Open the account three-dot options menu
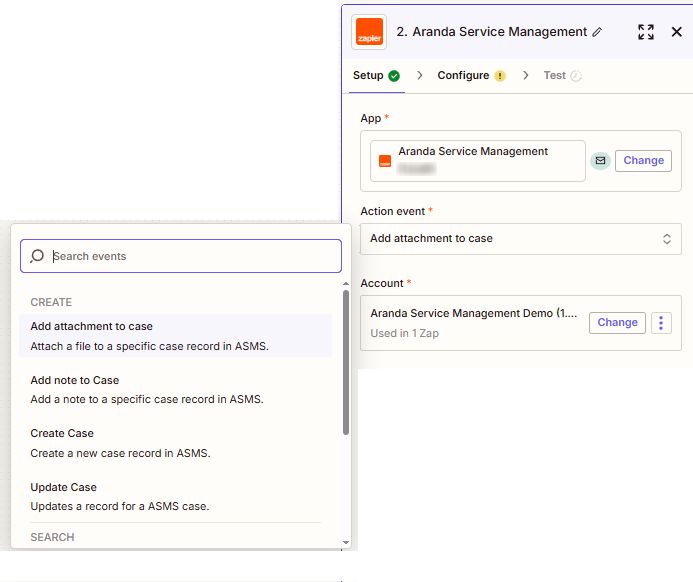 tap(661, 323)
